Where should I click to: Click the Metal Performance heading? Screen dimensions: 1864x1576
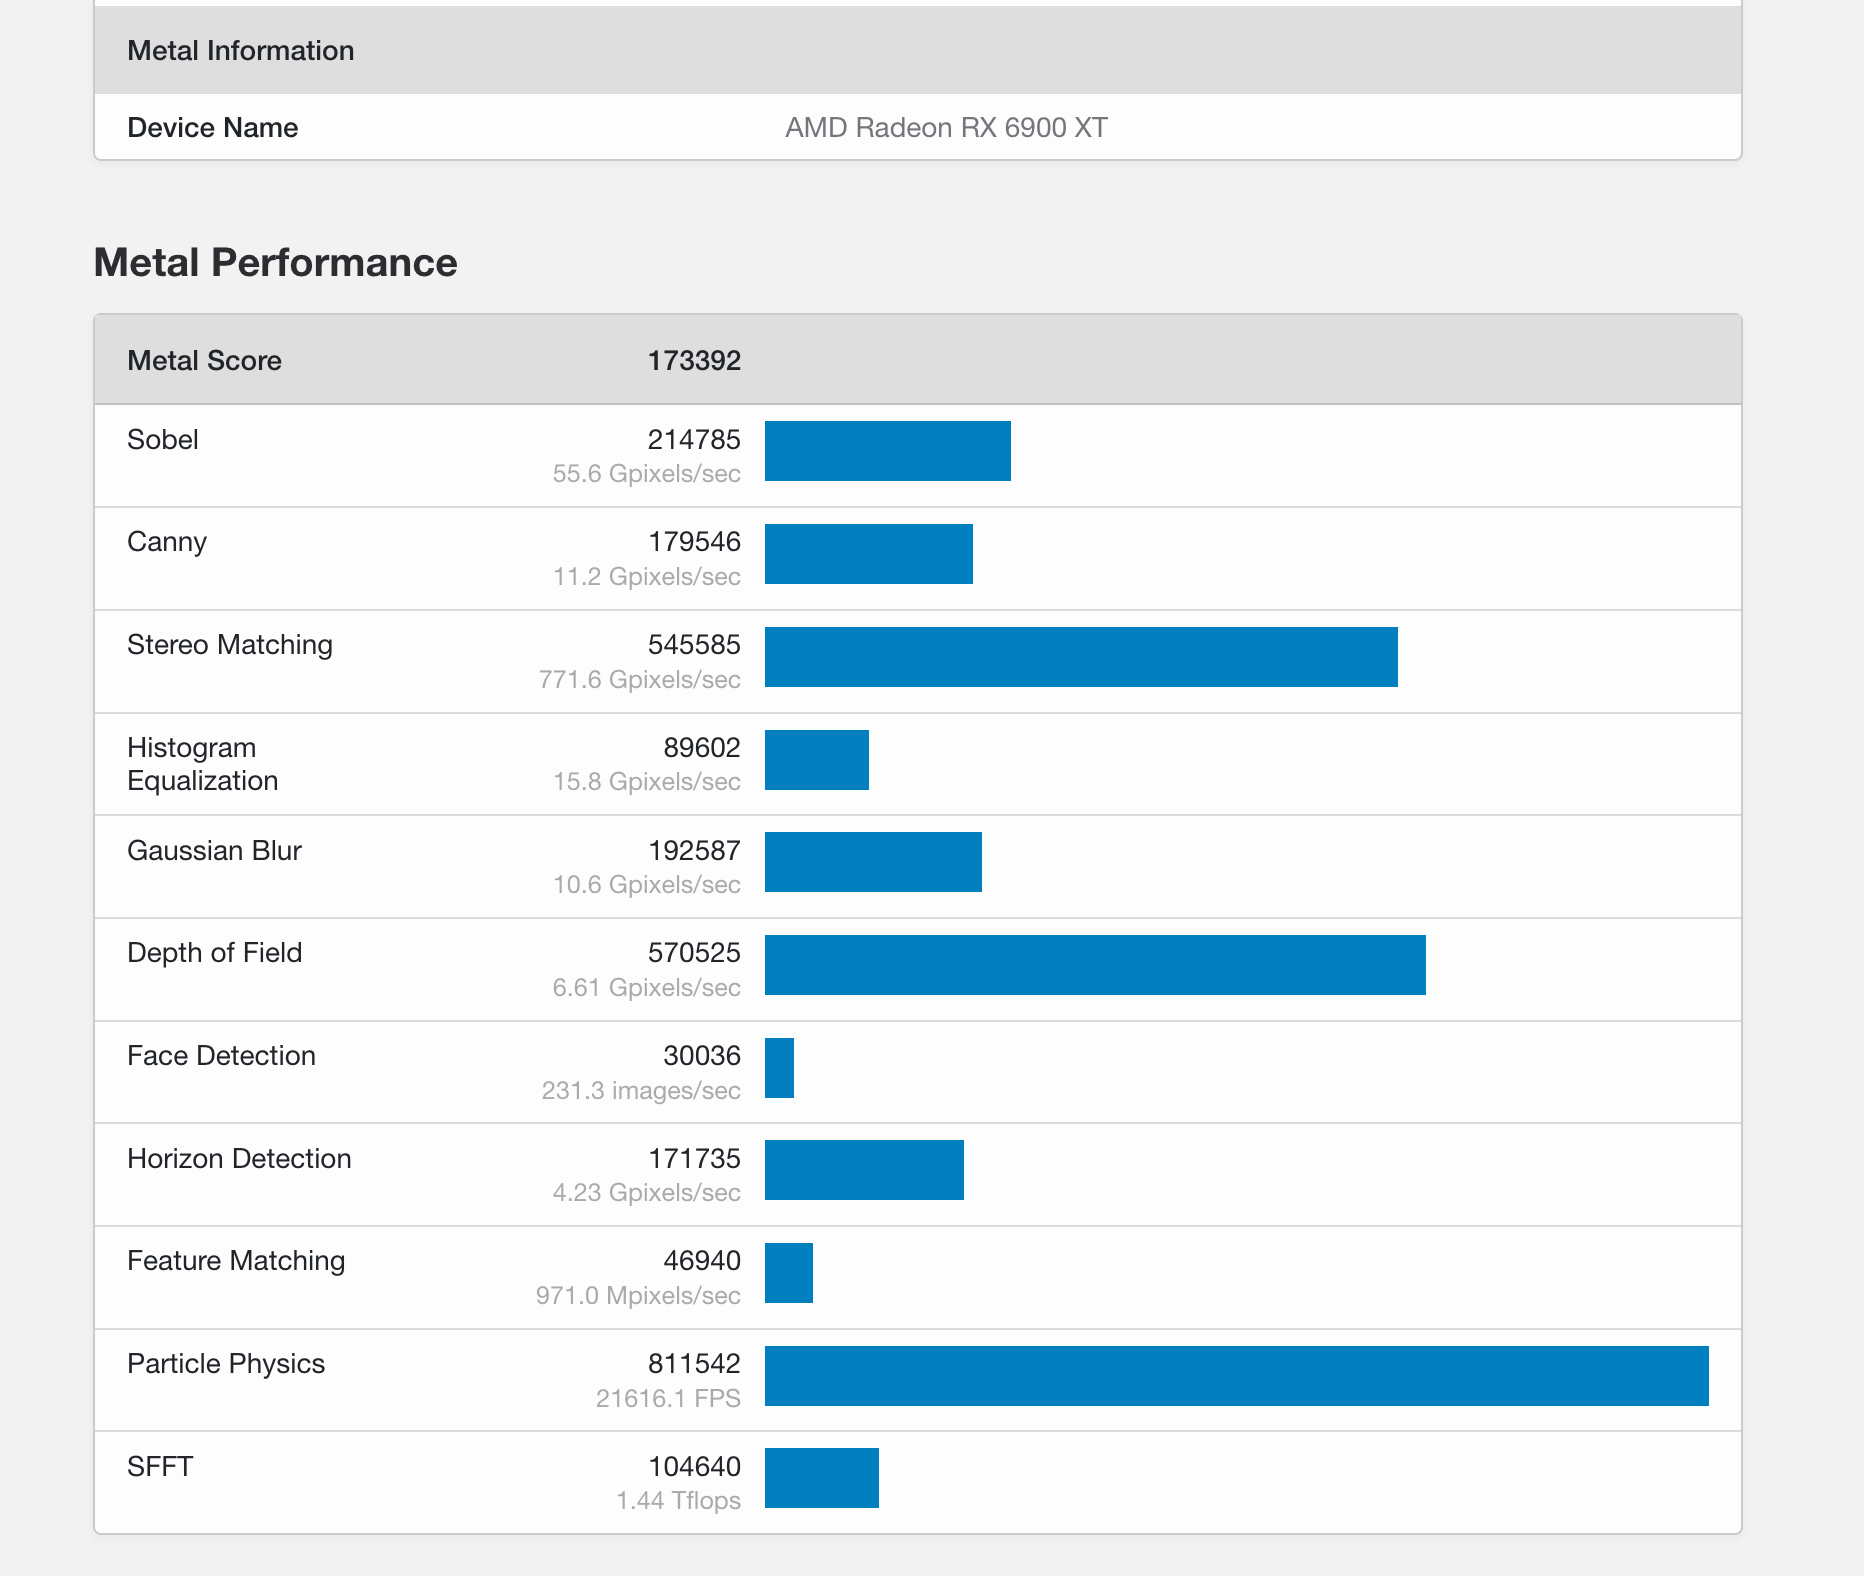(x=275, y=263)
